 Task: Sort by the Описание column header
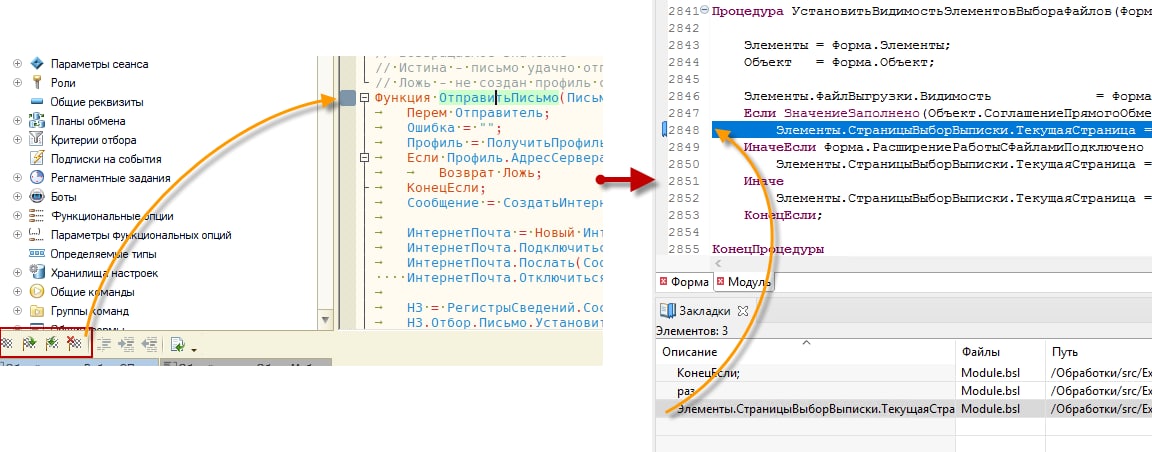point(806,352)
